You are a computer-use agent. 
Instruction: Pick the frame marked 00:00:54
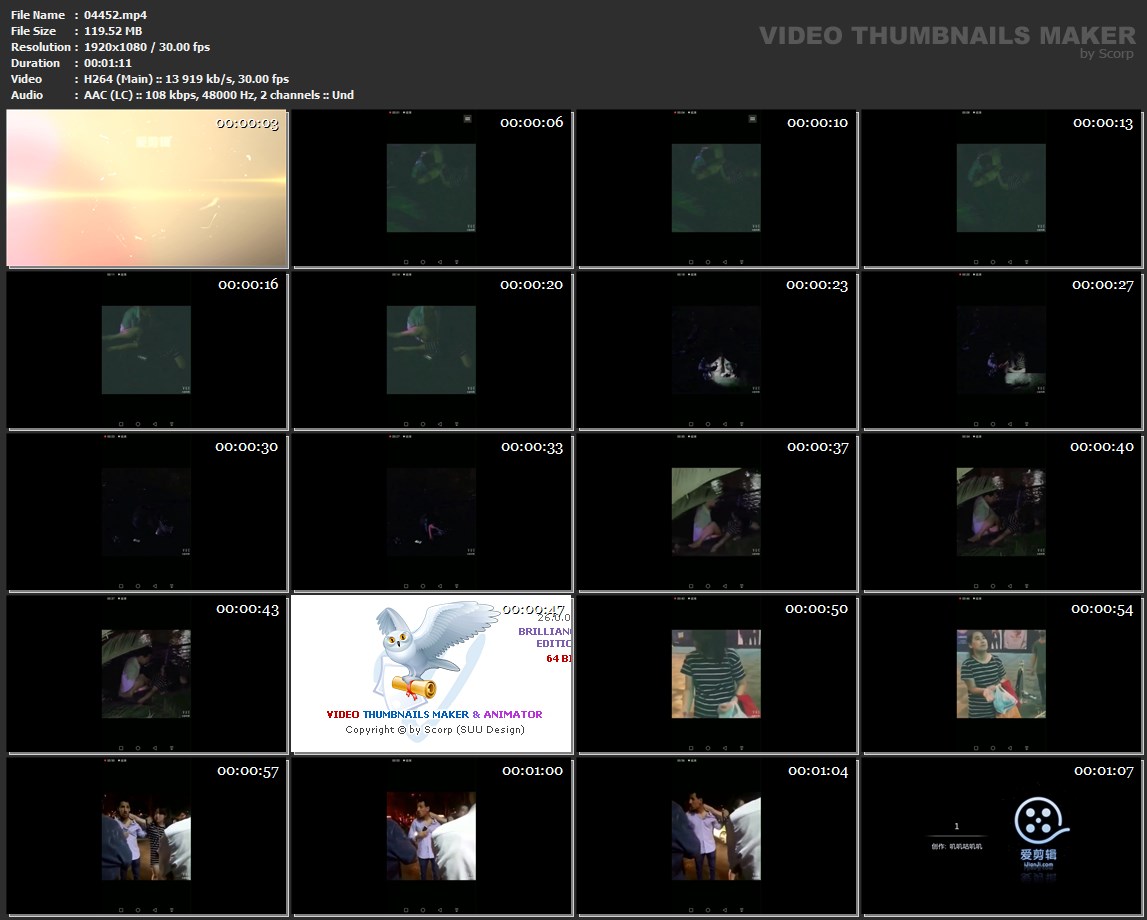(1001, 674)
